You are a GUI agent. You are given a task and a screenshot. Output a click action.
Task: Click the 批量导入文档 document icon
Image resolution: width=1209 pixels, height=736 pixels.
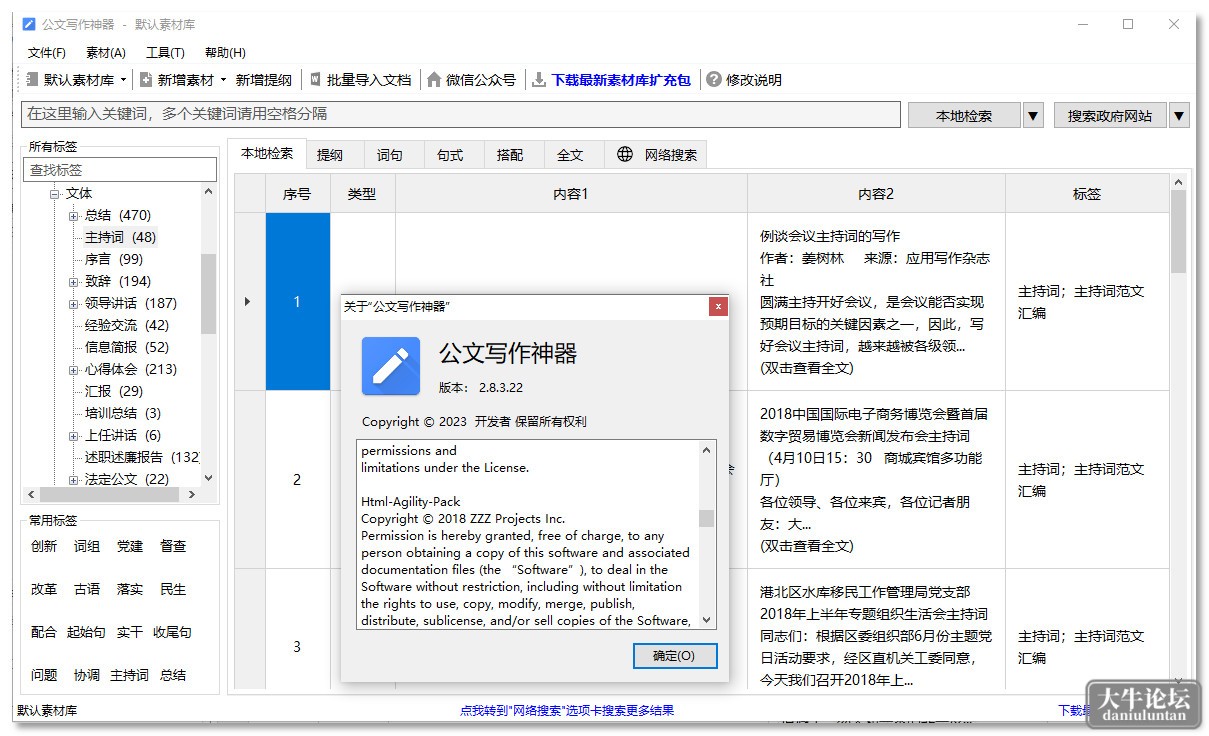315,80
